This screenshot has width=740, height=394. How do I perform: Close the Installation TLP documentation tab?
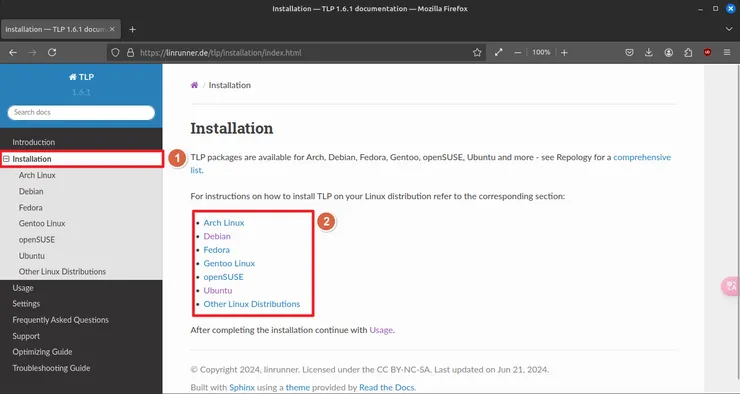coord(112,29)
